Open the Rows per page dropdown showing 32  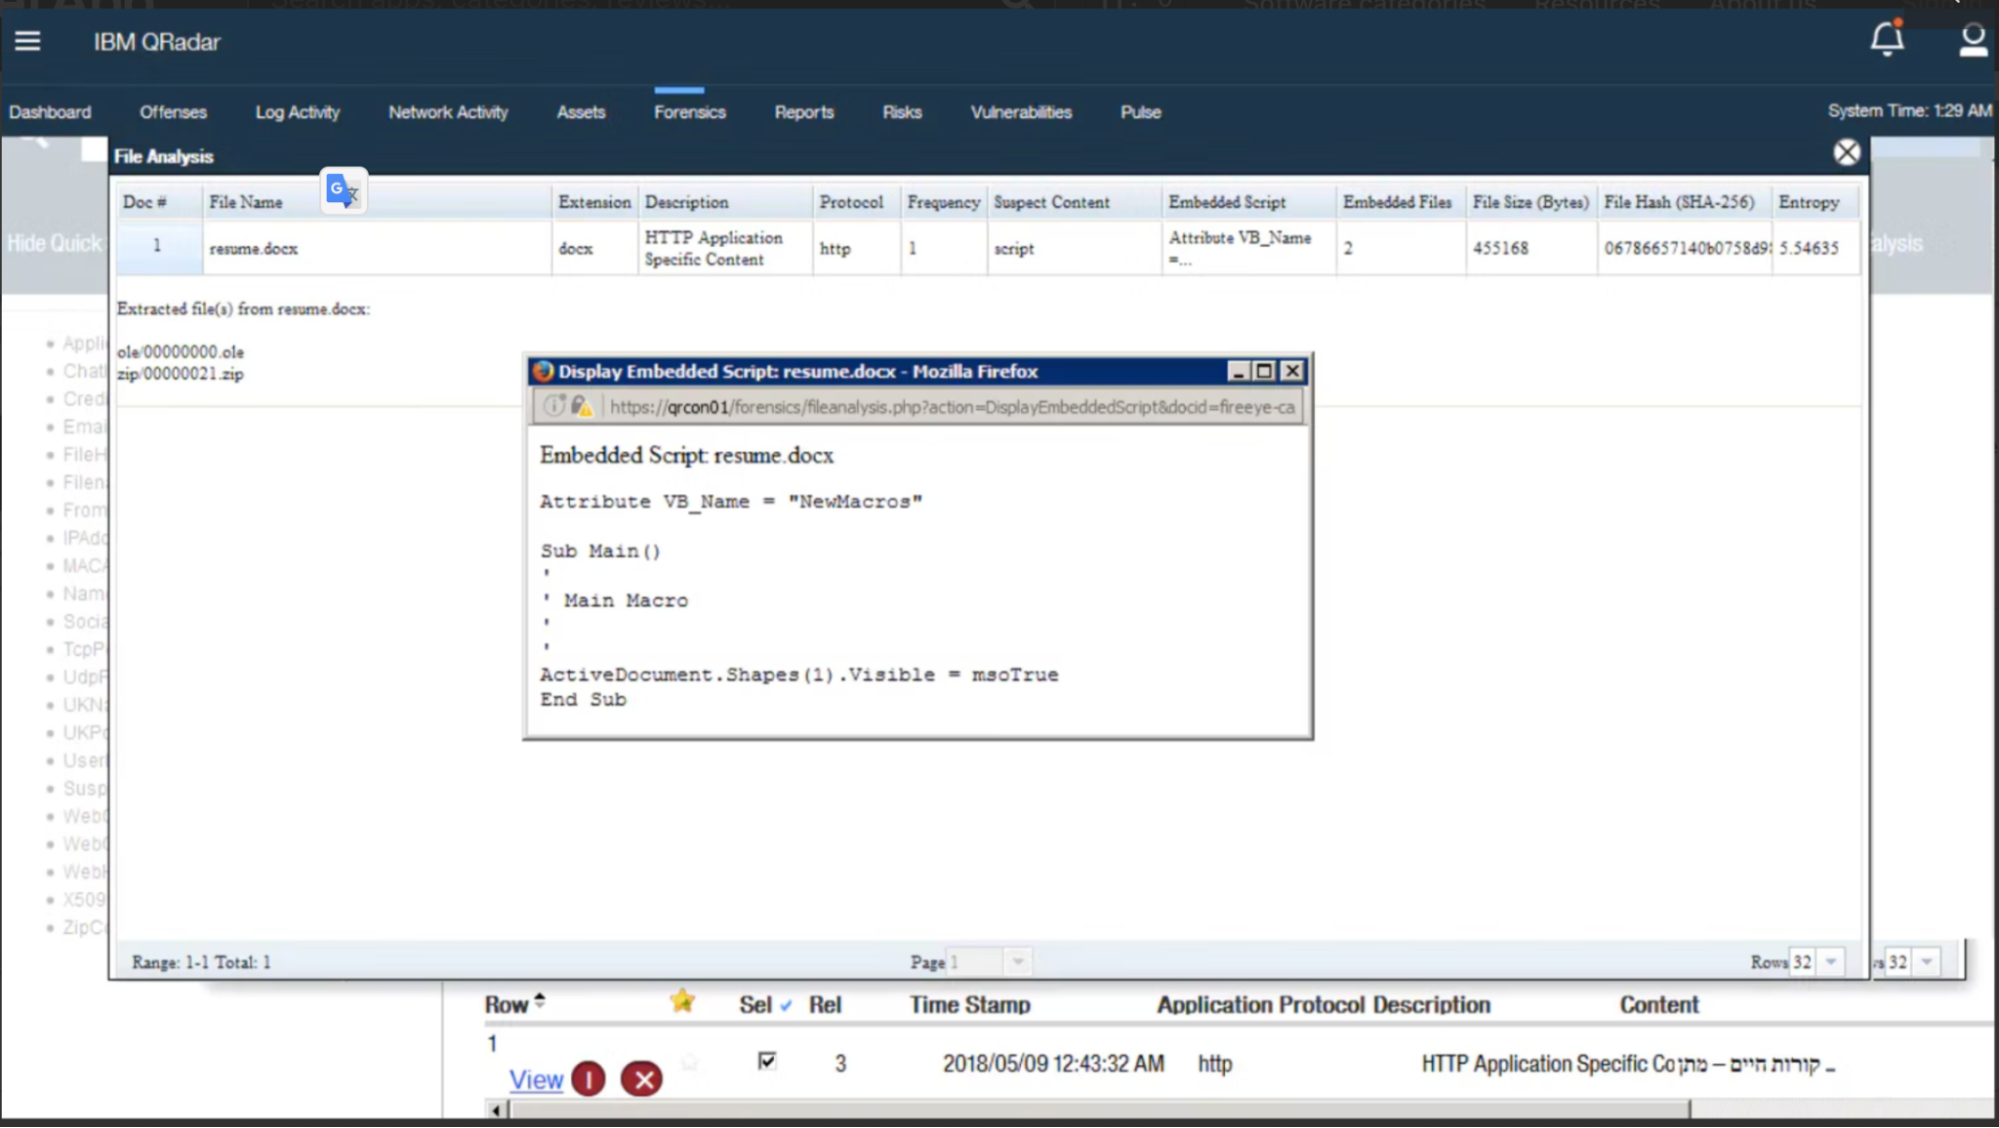point(1831,961)
